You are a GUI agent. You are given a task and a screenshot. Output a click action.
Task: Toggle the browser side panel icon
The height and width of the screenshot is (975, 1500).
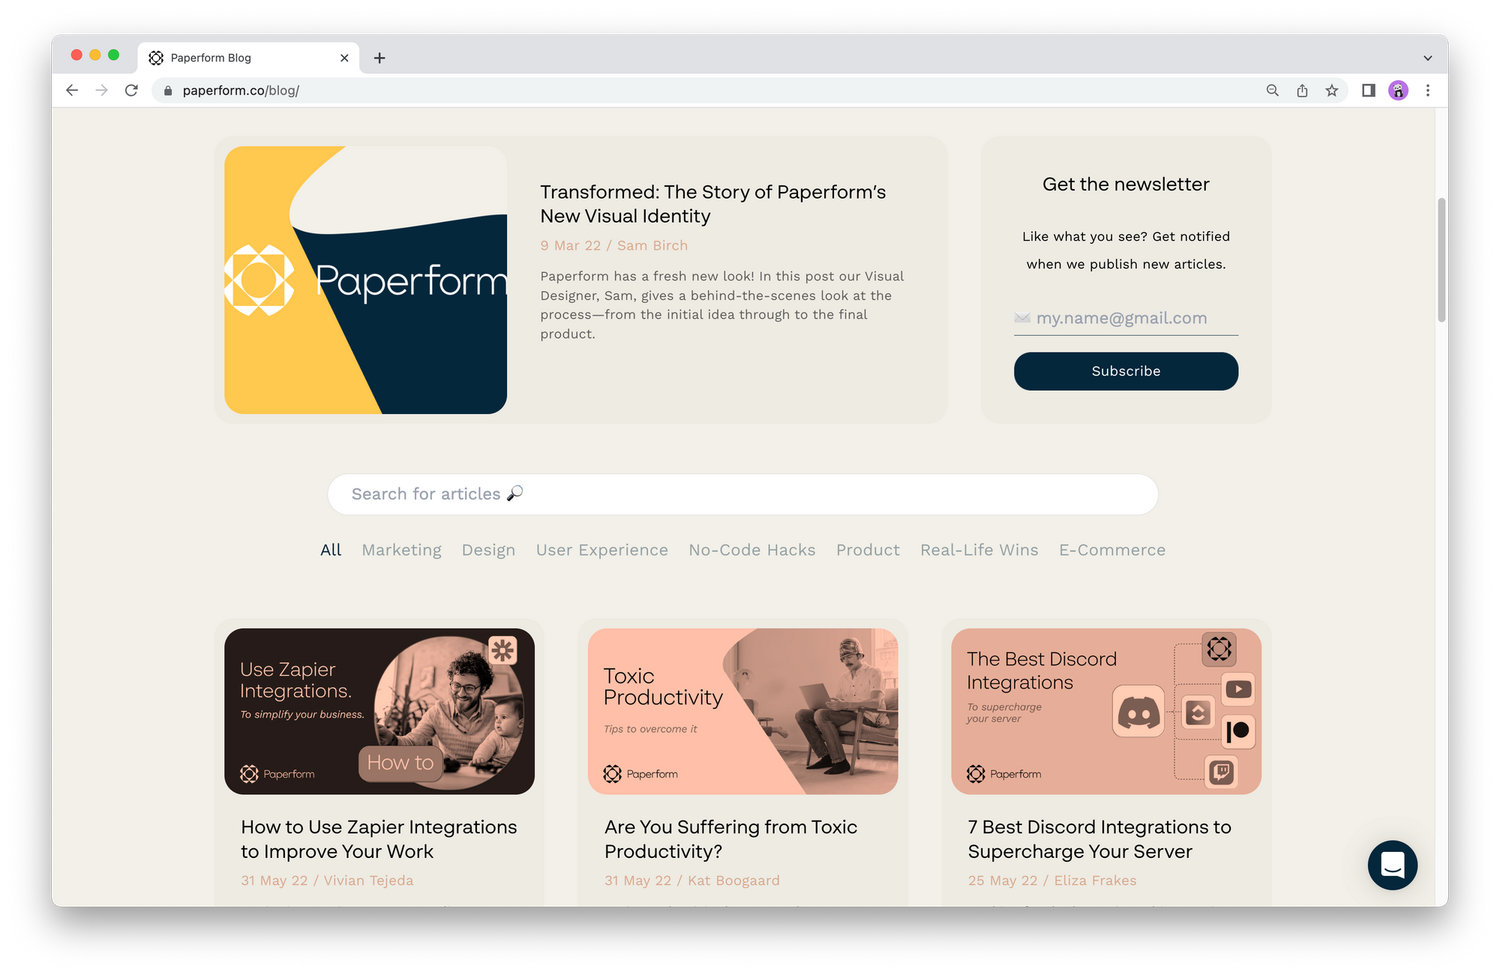[1368, 90]
